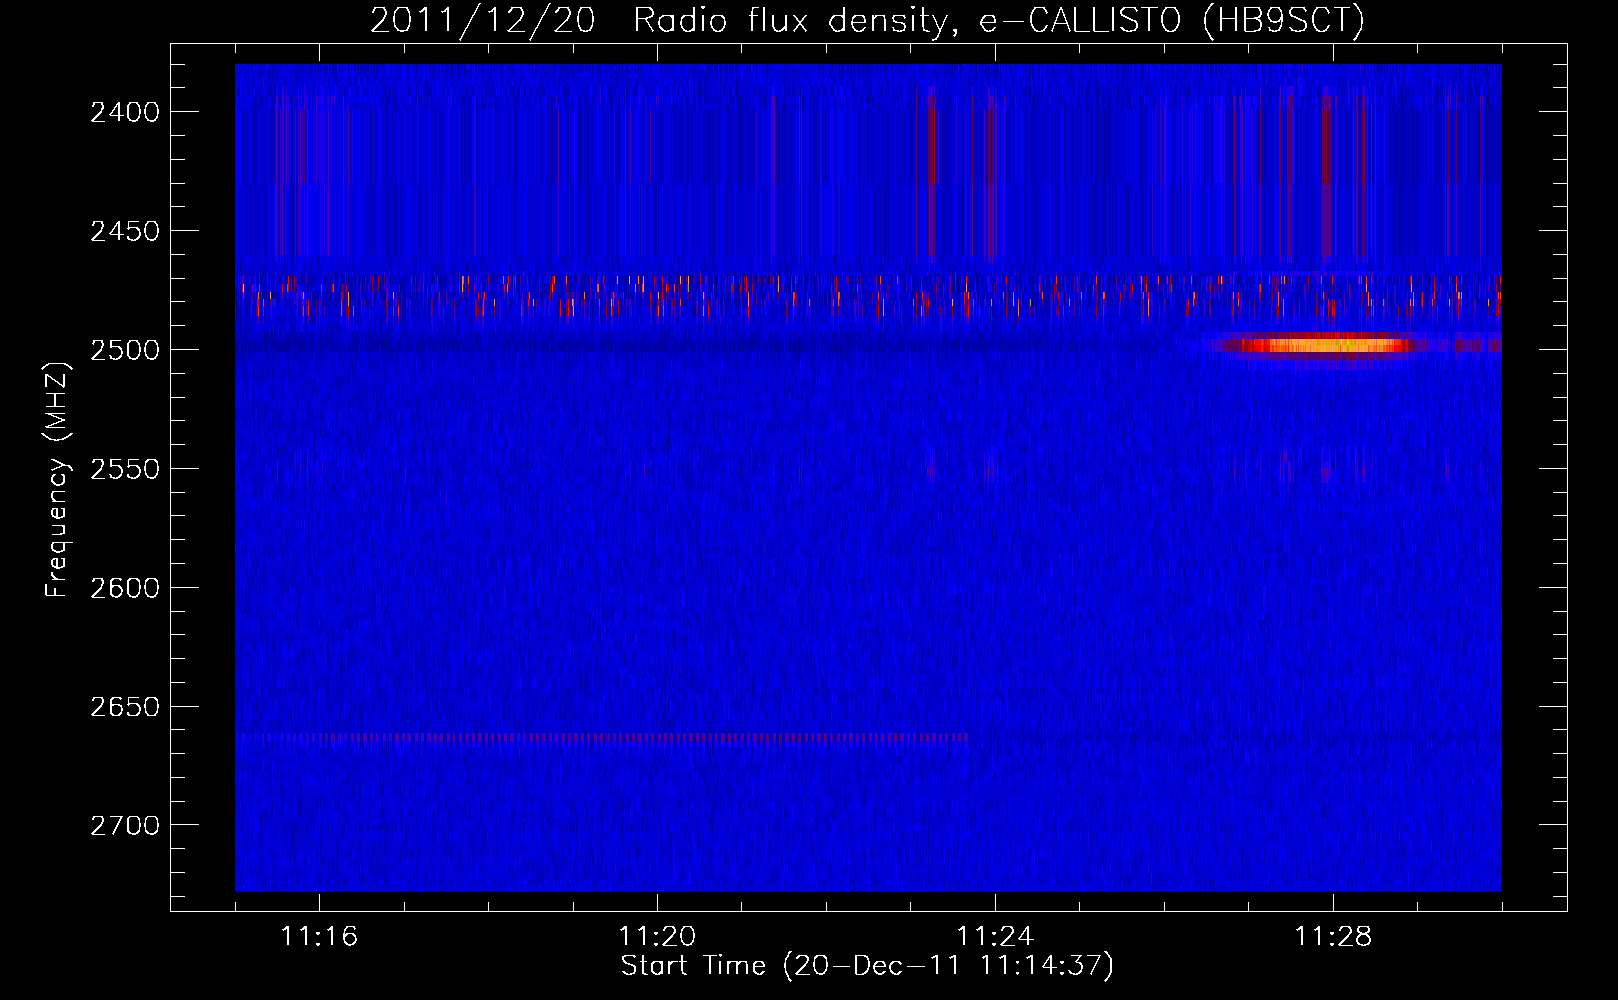Click the 2600 frequency tick label

tap(124, 588)
